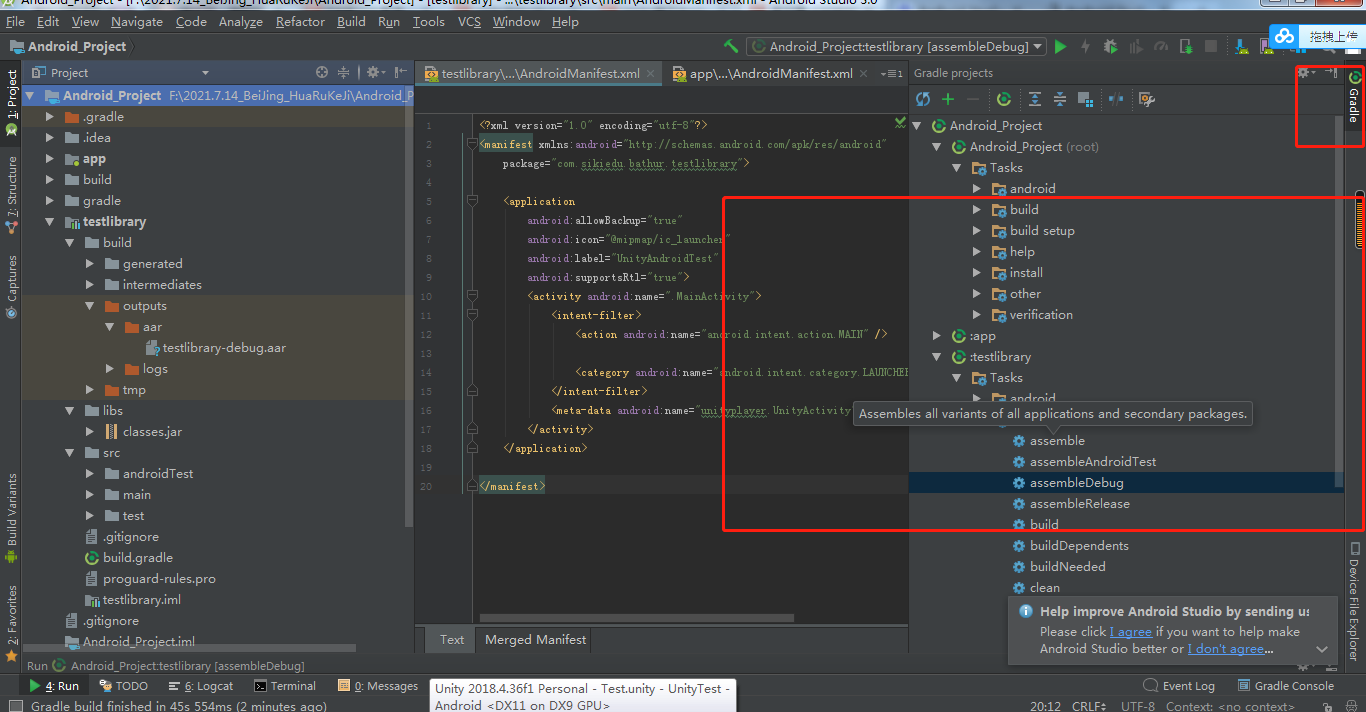Open the Event Log
Screen dimensions: 1366x712
pos(1179,686)
